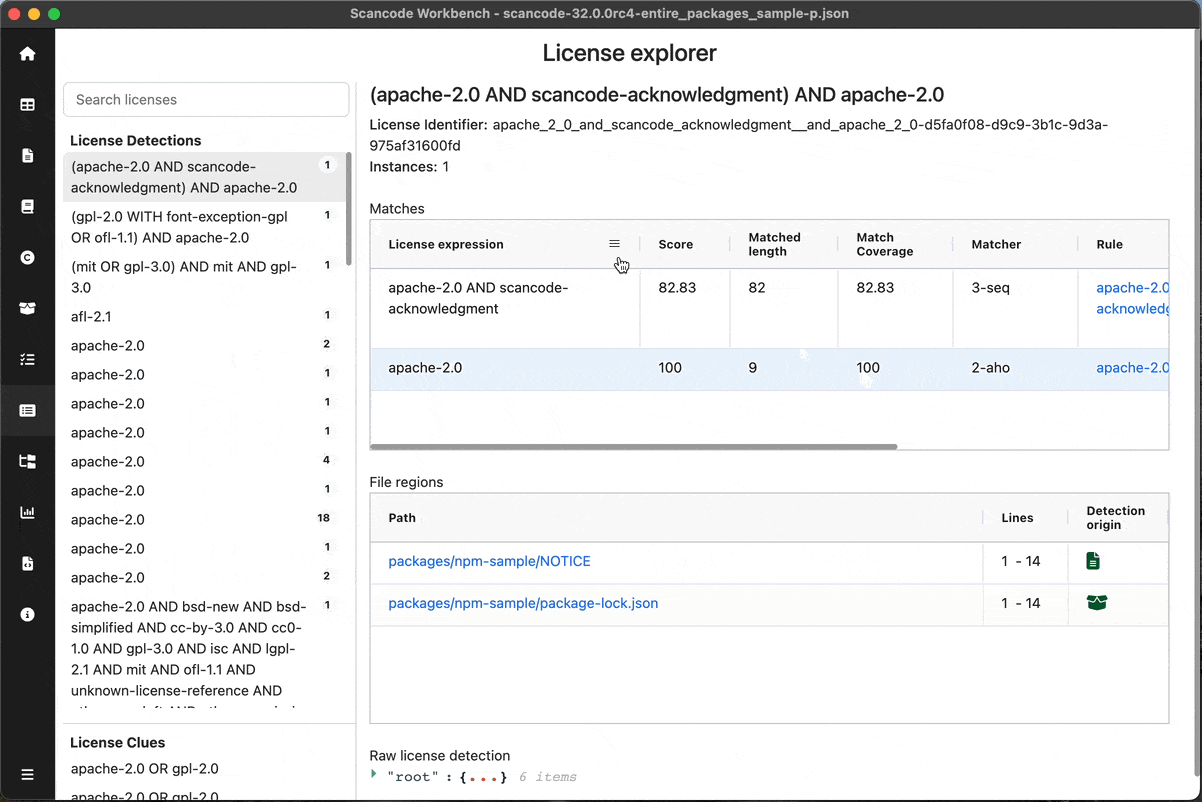Expand sidebar with hamburger icon at bottom
Screen dimensions: 1202x802
pos(27,774)
